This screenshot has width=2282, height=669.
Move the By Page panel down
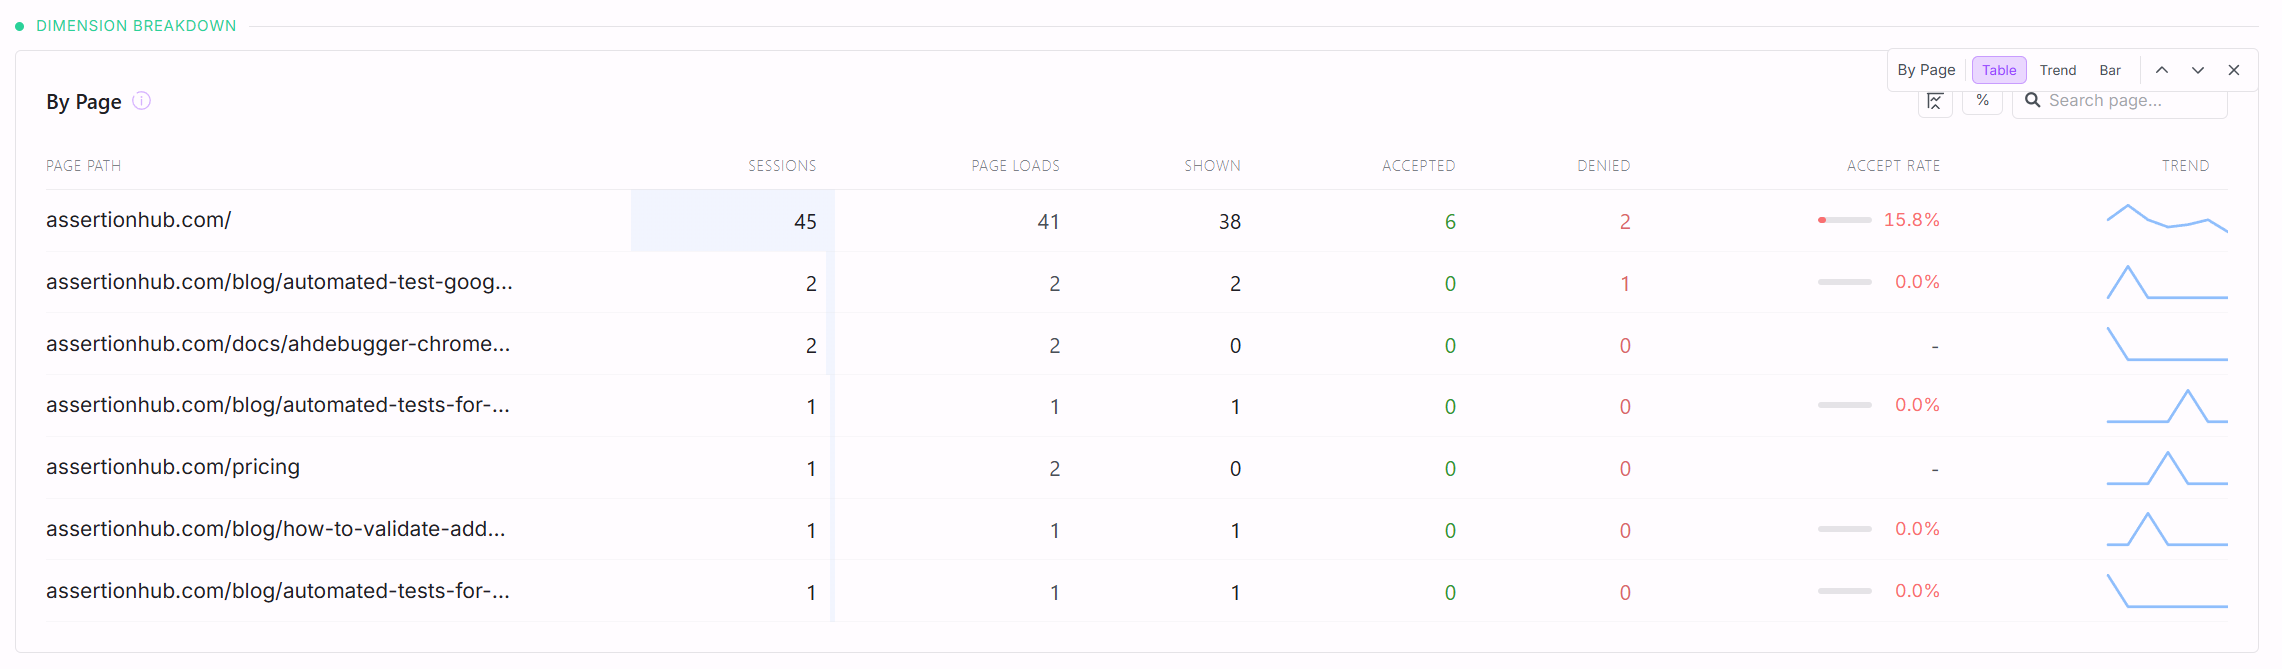tap(2197, 70)
